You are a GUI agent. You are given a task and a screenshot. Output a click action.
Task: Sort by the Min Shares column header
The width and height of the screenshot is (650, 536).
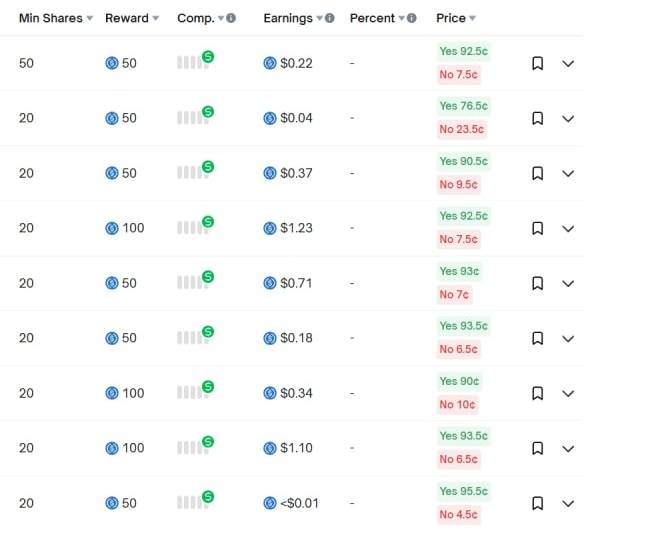(55, 18)
